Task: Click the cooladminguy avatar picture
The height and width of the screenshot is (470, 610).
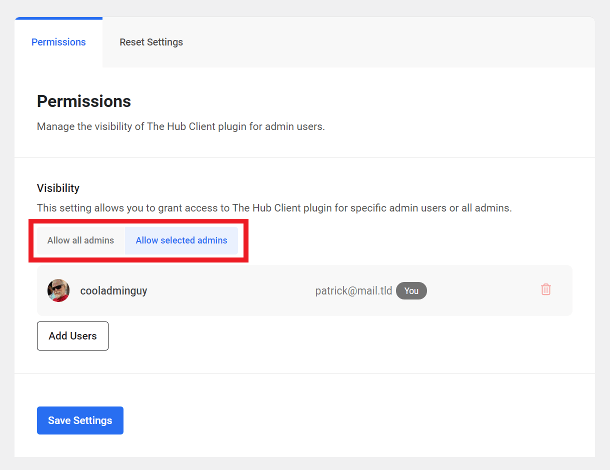Action: 58,291
